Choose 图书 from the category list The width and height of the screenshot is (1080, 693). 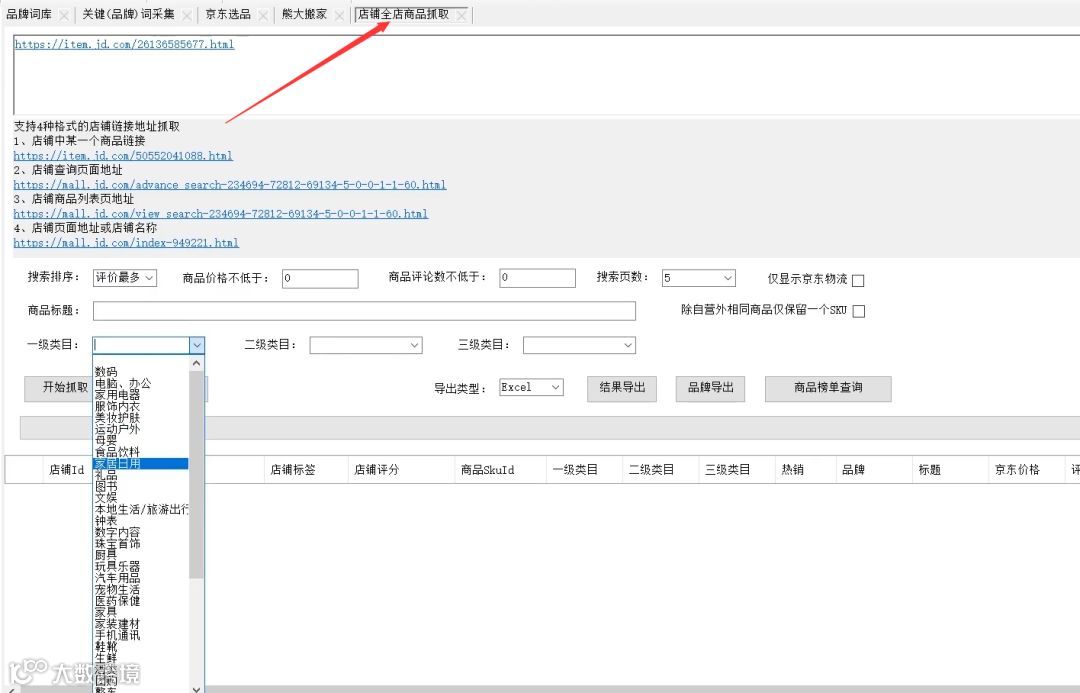pyautogui.click(x=106, y=486)
